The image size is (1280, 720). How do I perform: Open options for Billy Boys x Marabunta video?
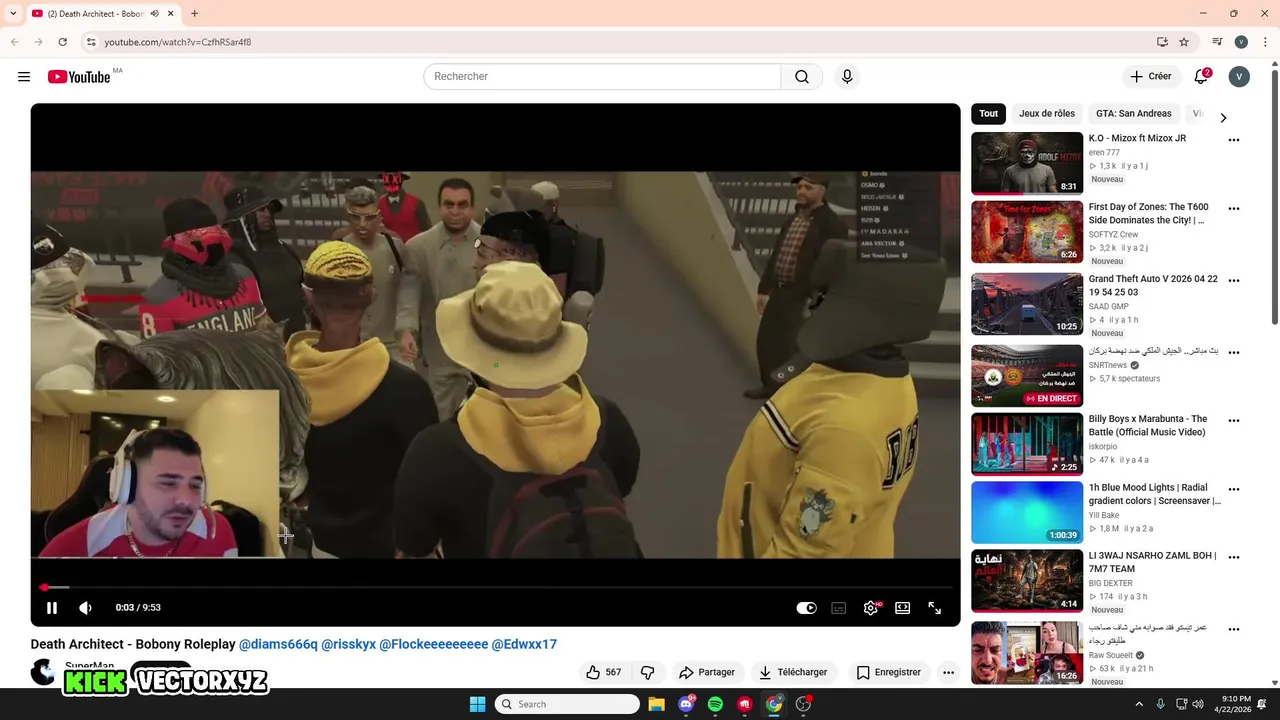tap(1234, 421)
